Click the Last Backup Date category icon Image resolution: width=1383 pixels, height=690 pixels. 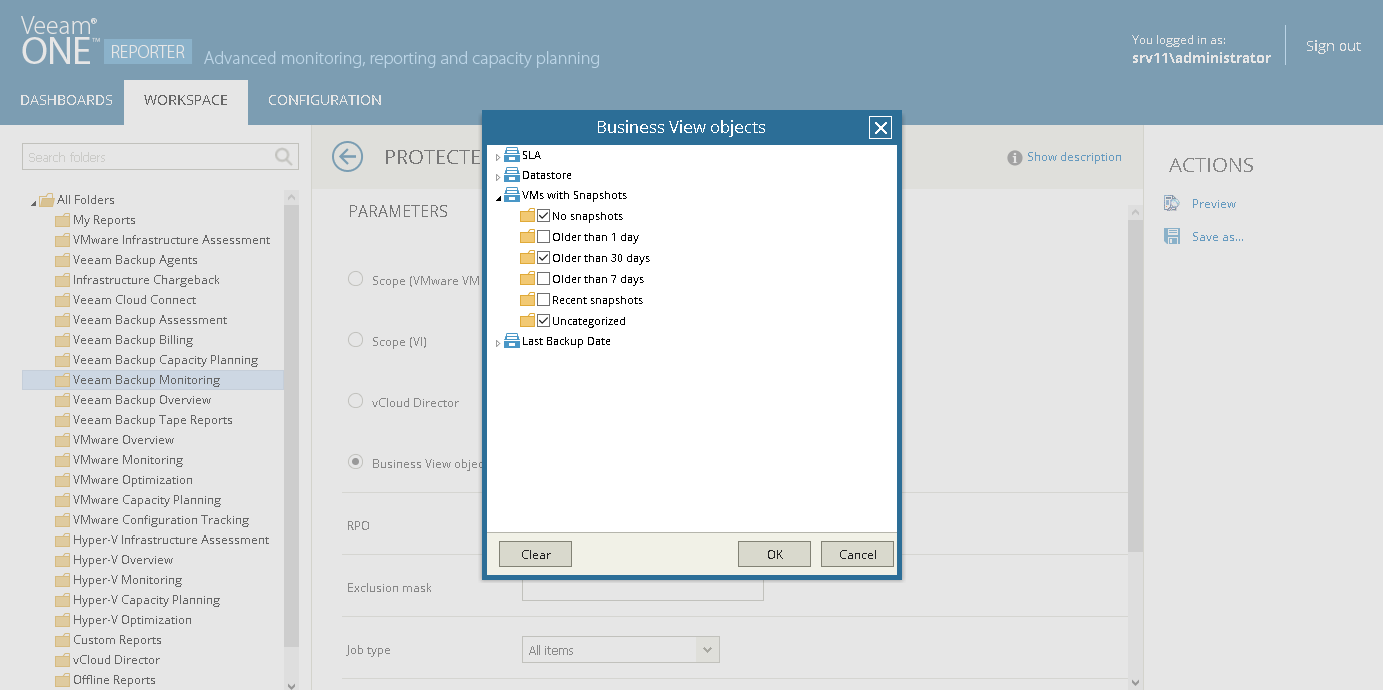(x=511, y=341)
